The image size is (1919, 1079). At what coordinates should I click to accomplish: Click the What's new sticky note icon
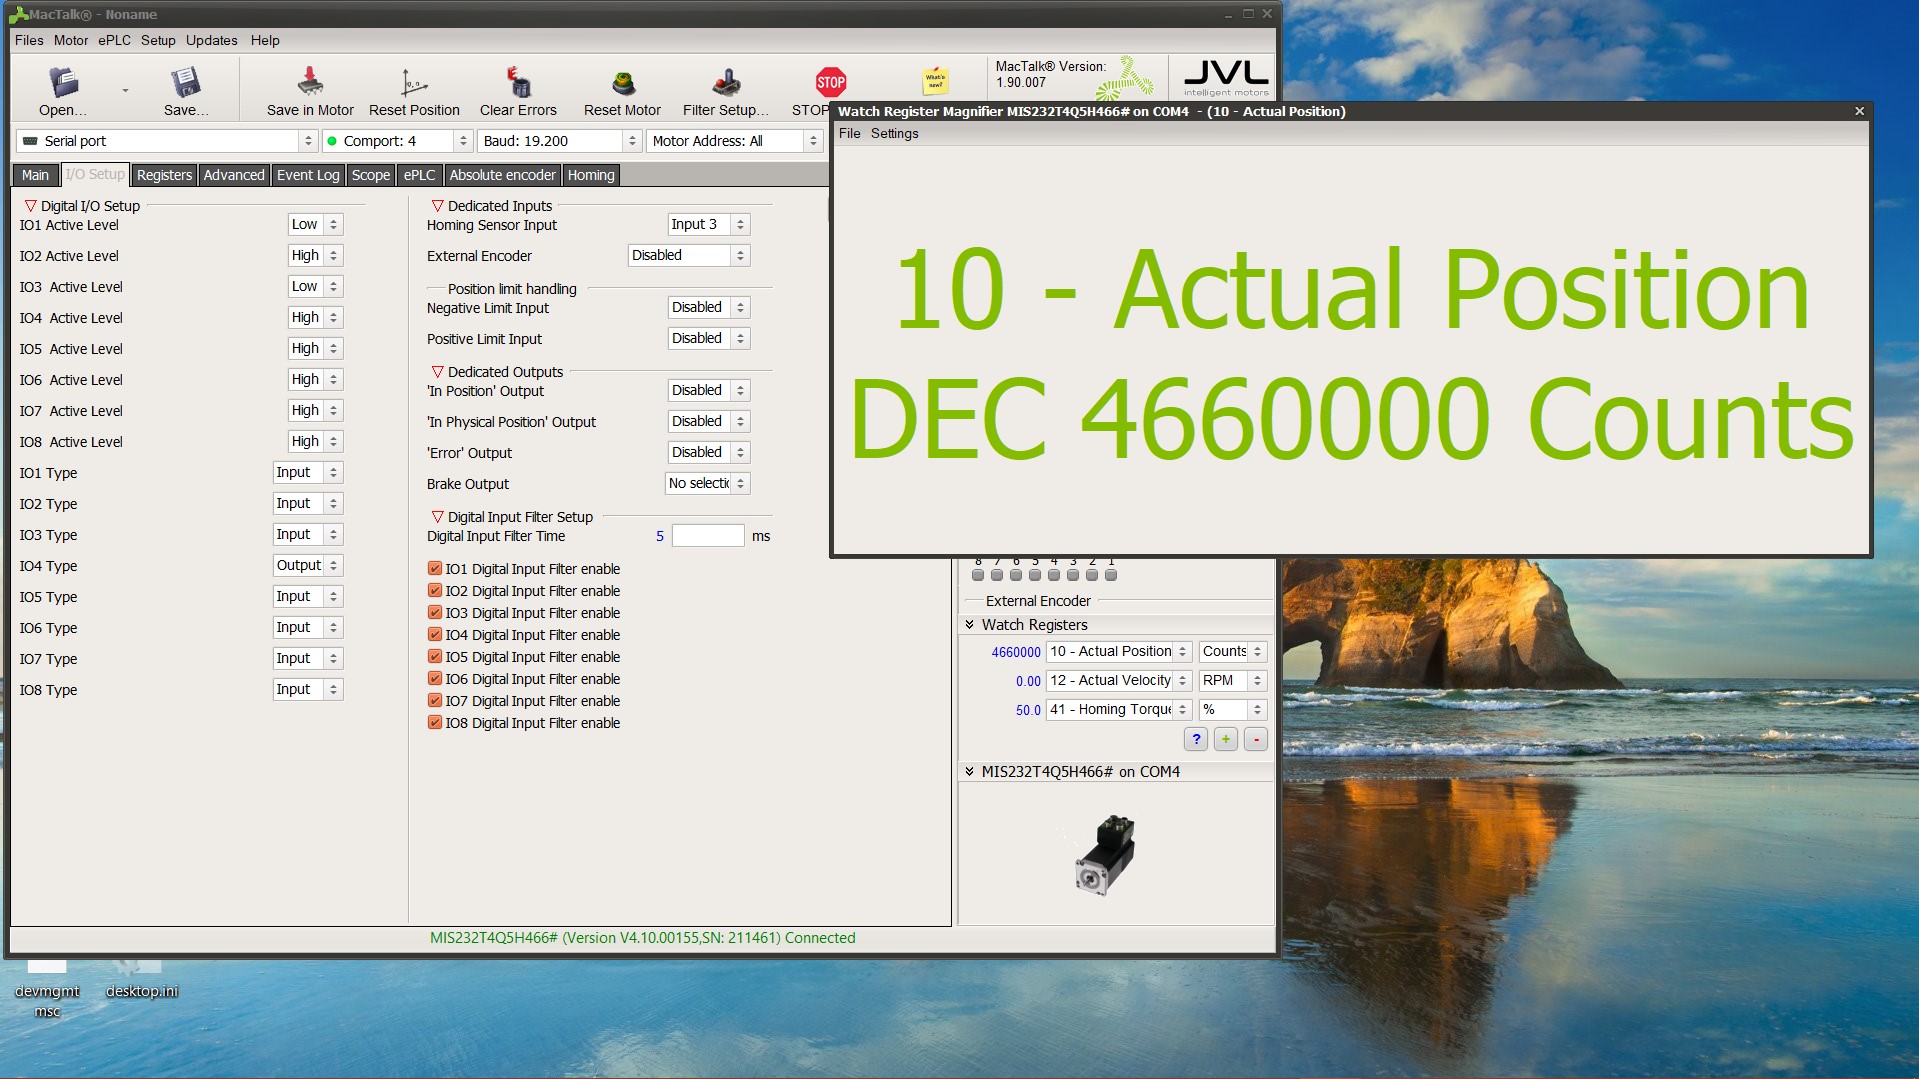pos(935,81)
